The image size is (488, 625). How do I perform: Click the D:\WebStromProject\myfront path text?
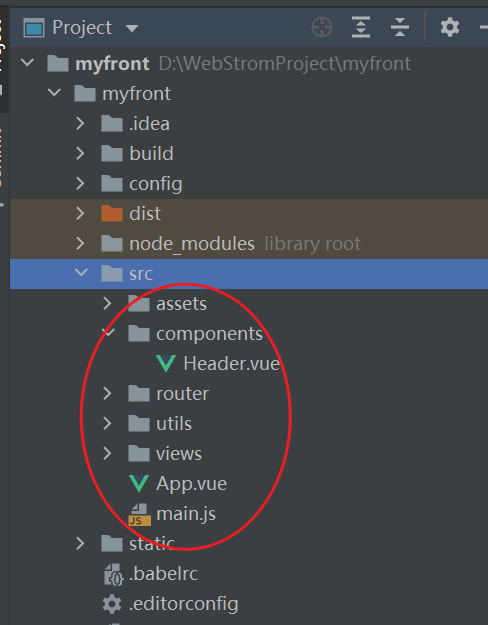click(285, 63)
